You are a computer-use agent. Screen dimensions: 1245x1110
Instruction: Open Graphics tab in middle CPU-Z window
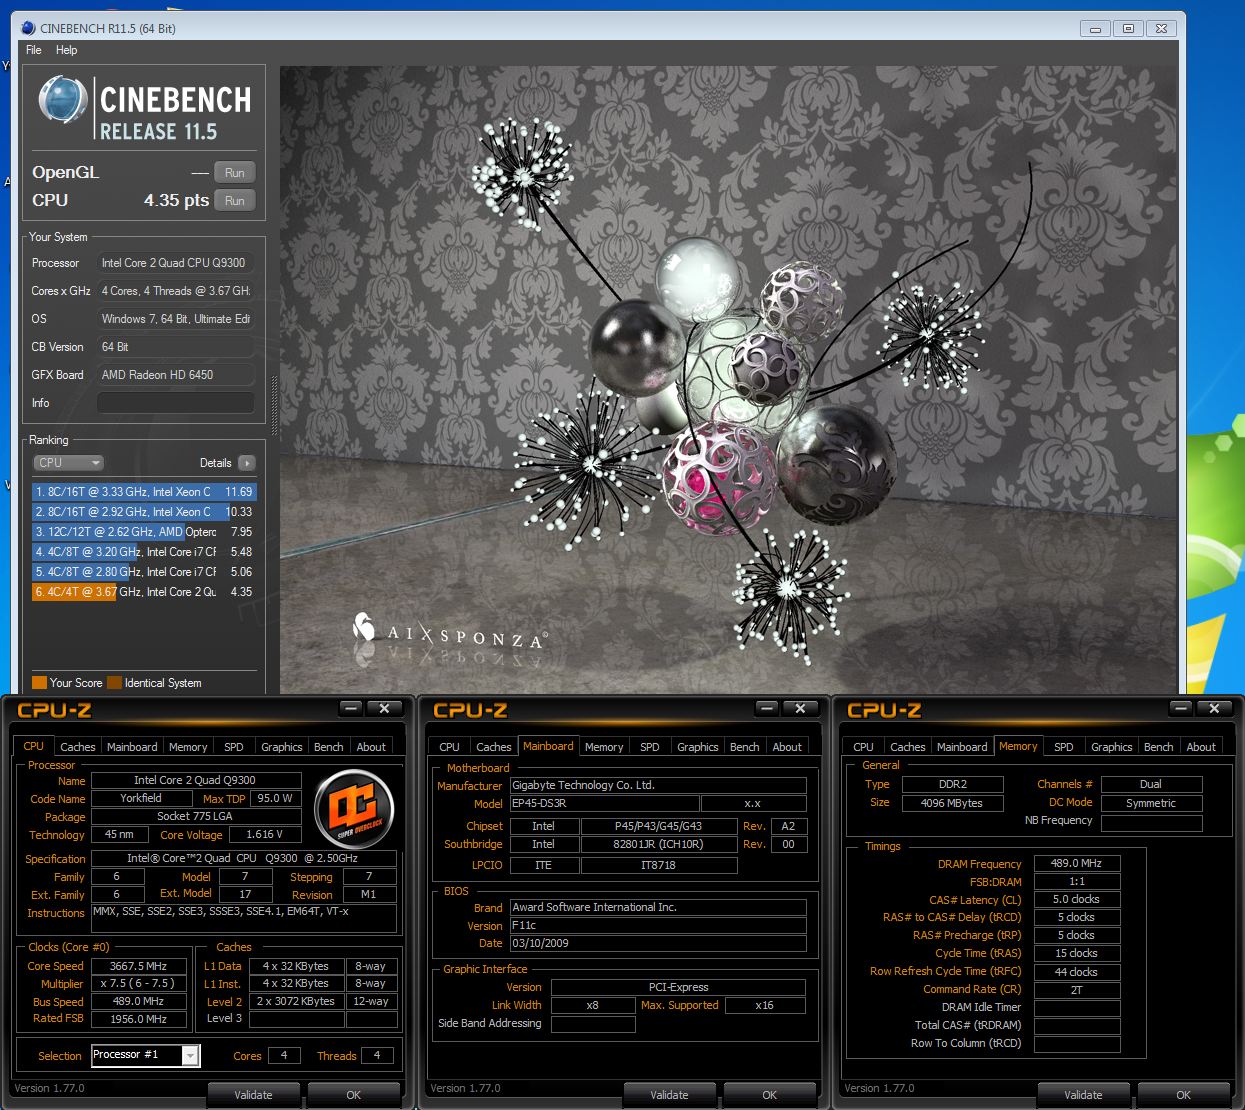(x=698, y=747)
